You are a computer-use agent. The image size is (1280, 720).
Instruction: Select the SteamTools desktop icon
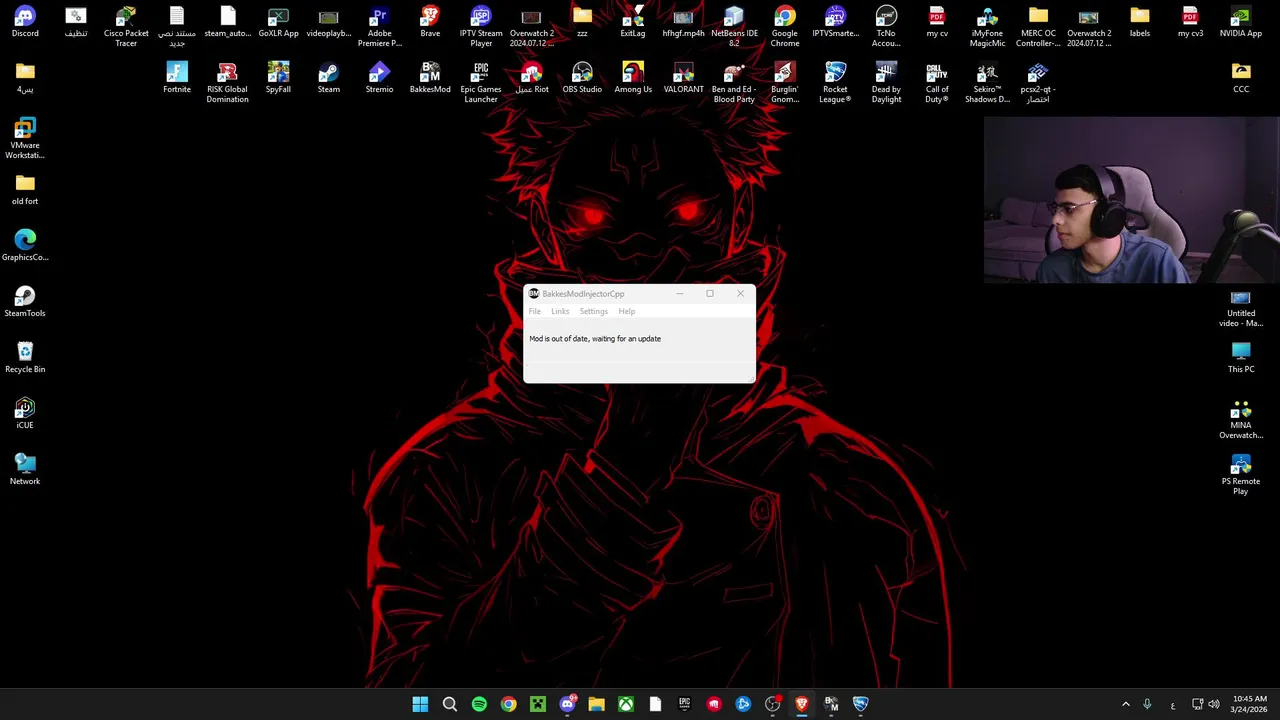25,302
